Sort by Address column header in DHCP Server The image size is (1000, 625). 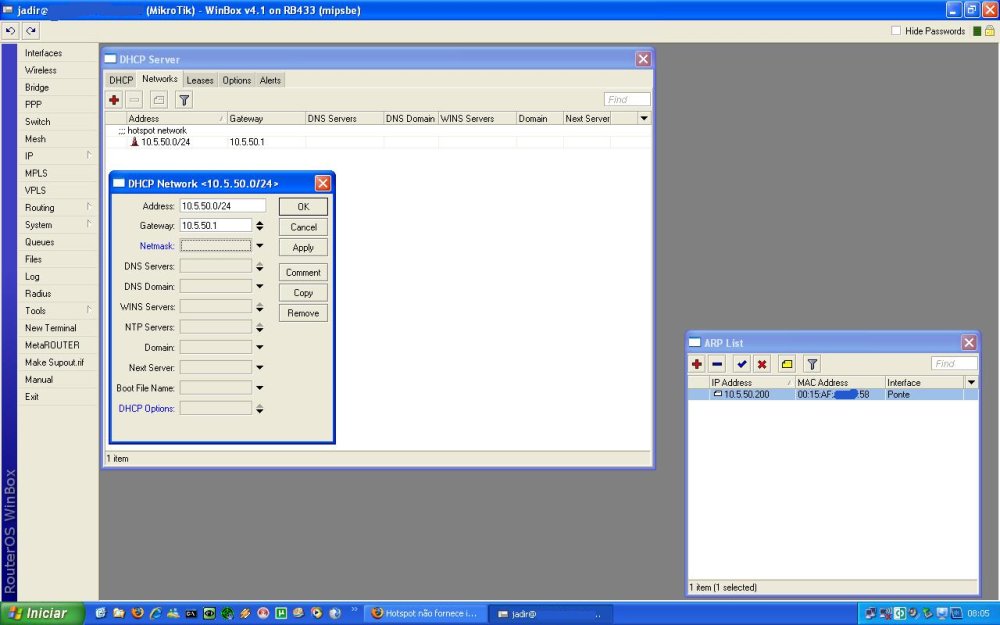[177, 118]
